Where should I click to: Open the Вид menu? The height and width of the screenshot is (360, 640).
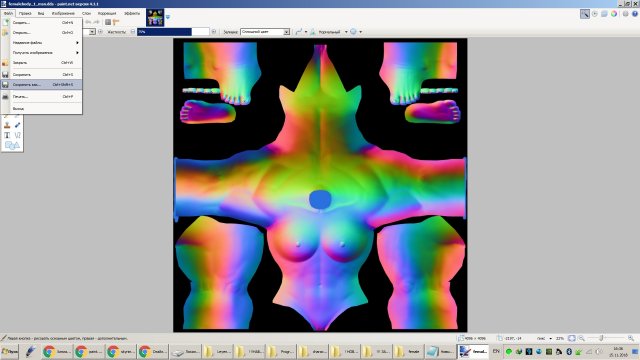pyautogui.click(x=41, y=13)
